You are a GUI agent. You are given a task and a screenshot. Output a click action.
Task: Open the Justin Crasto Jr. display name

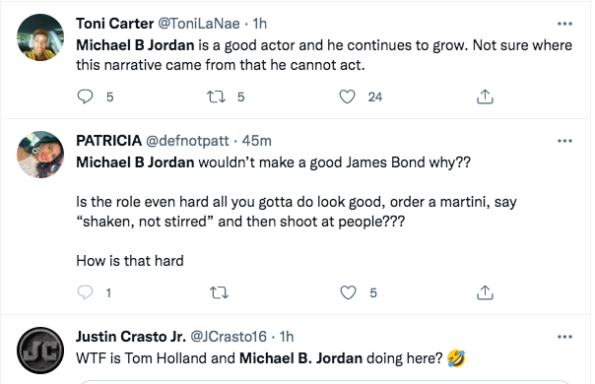tap(131, 337)
